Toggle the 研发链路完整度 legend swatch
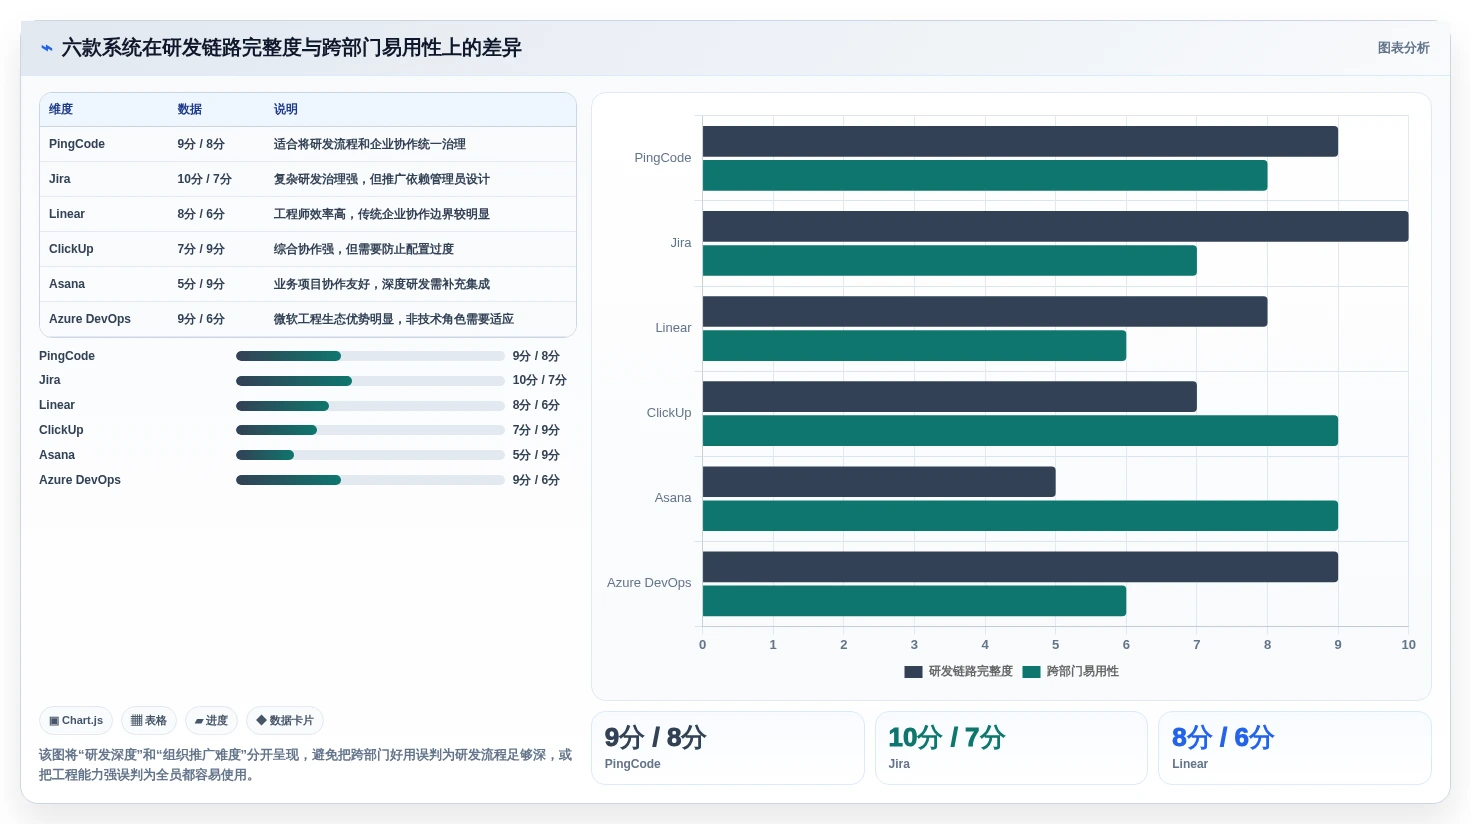This screenshot has height=824, width=1471. 913,672
